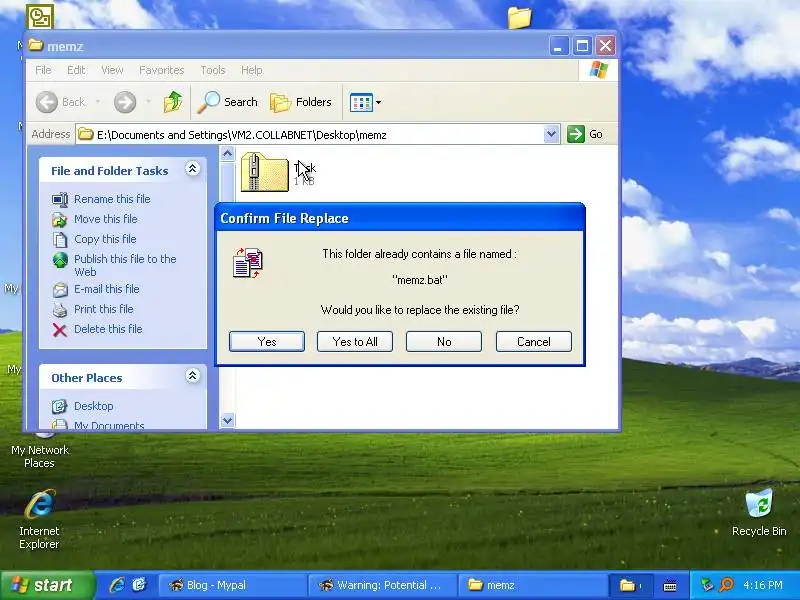Image resolution: width=800 pixels, height=600 pixels.
Task: Switch to Warning: Potential taskbar button
Action: [382, 585]
